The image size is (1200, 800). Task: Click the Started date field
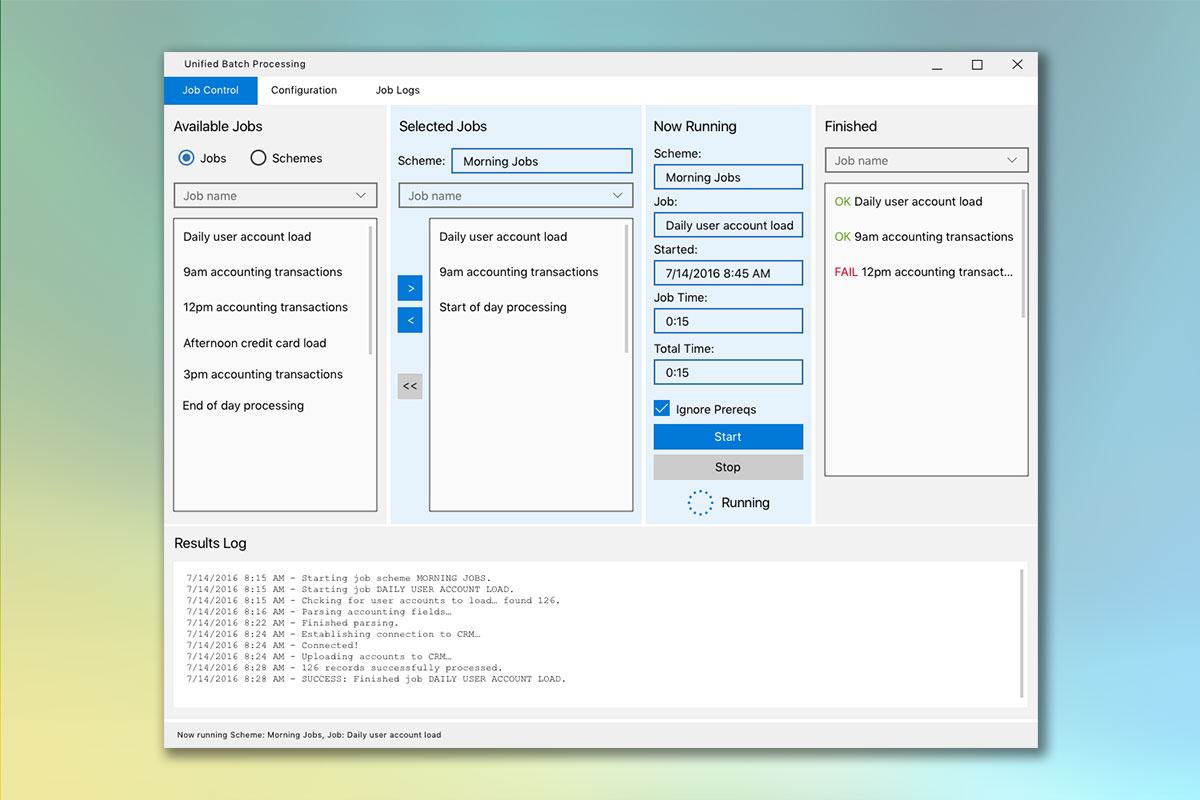pos(728,273)
